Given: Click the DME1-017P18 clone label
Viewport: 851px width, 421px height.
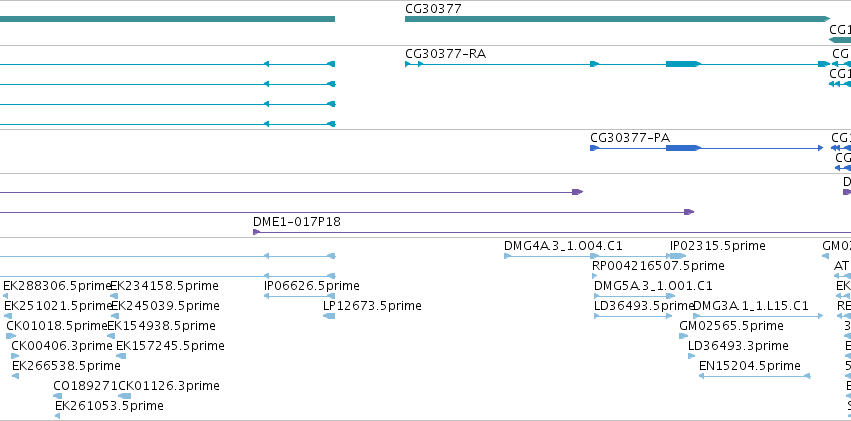Looking at the screenshot, I should click(x=296, y=221).
